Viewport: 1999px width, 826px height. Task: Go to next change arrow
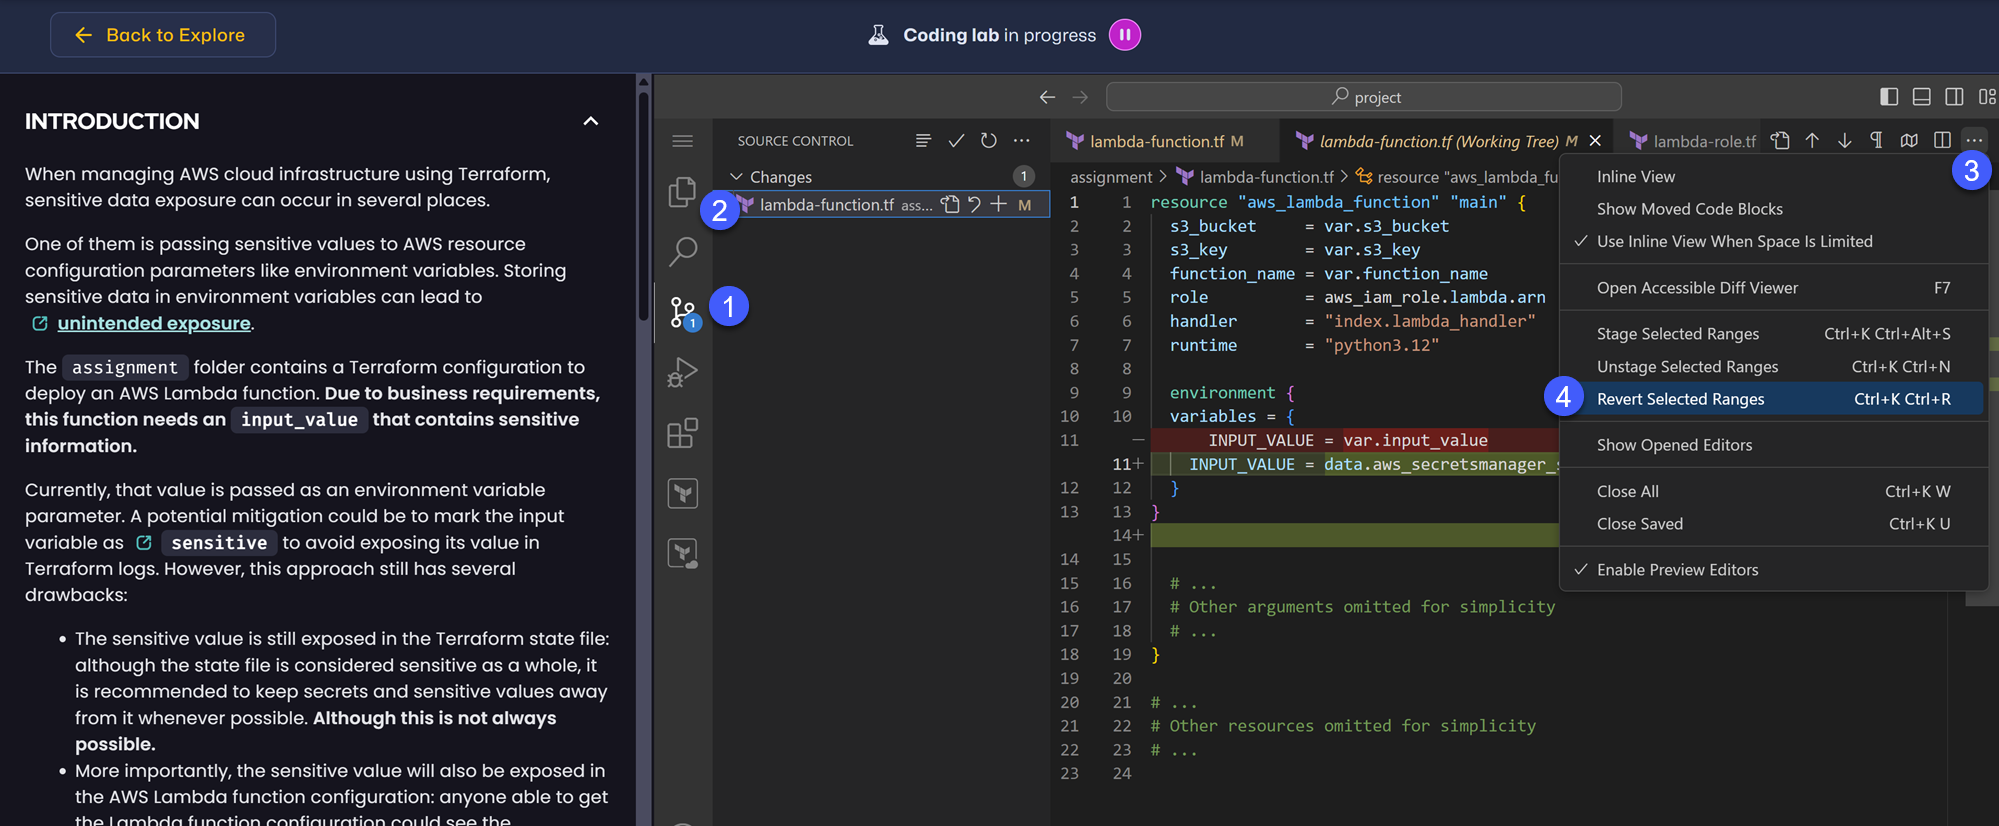pyautogui.click(x=1844, y=141)
